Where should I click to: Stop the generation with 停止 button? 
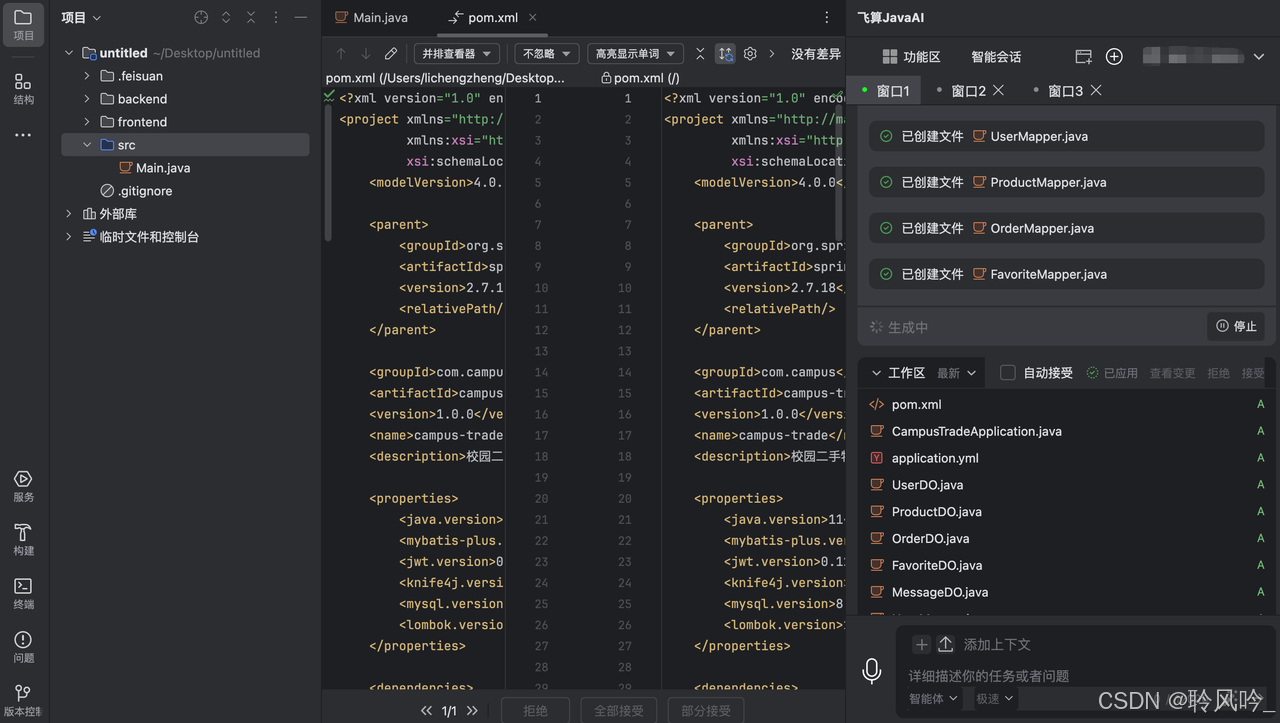pos(1236,326)
